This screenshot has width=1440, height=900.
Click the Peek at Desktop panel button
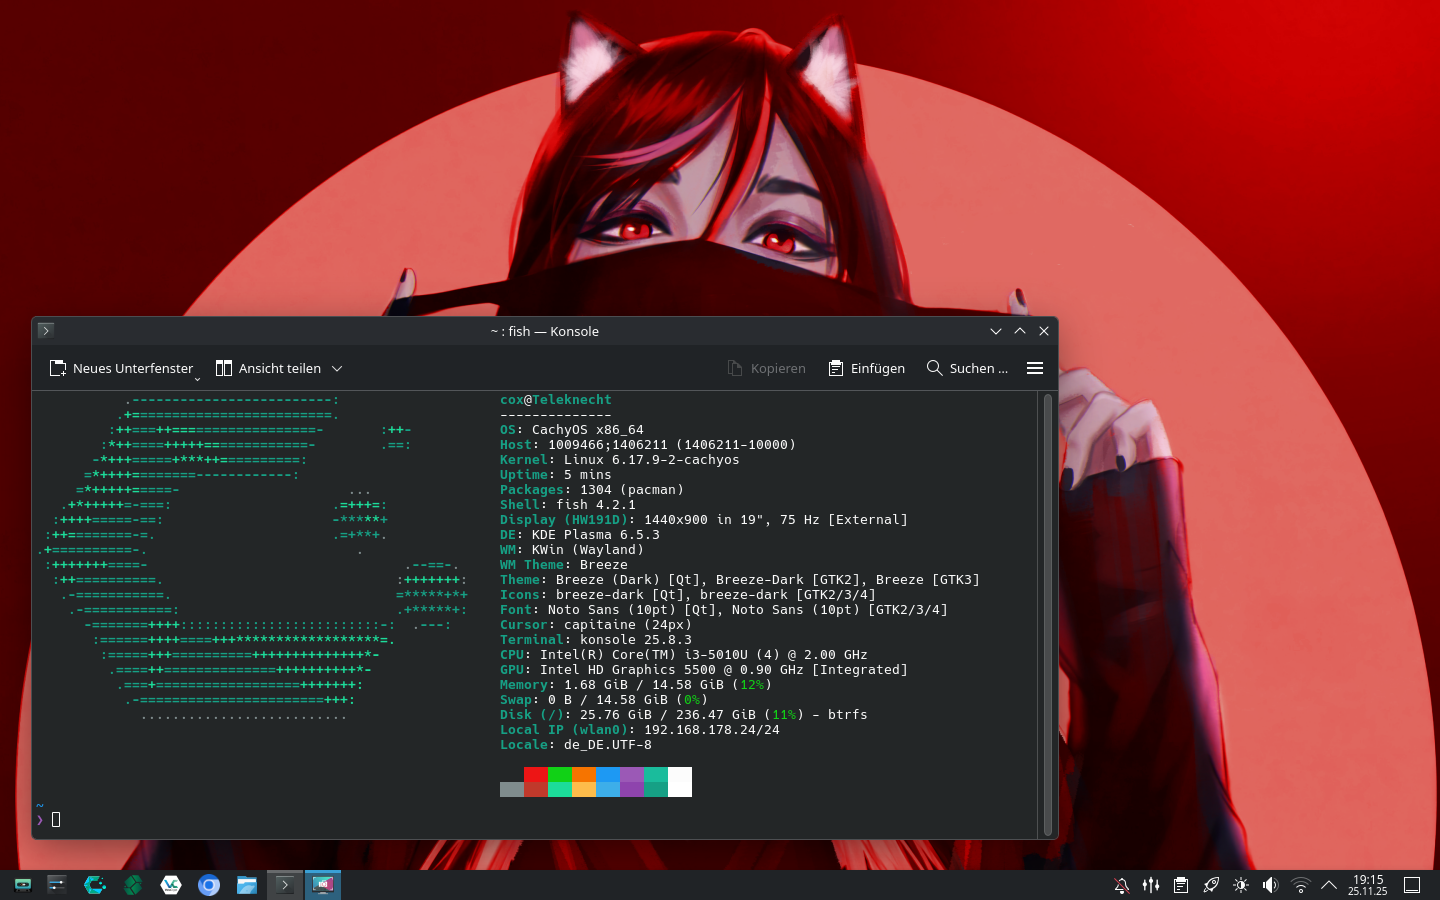(1412, 885)
